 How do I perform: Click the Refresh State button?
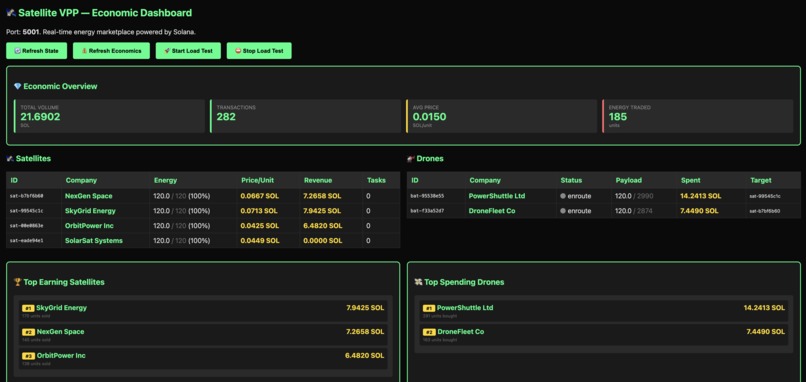pyautogui.click(x=36, y=51)
